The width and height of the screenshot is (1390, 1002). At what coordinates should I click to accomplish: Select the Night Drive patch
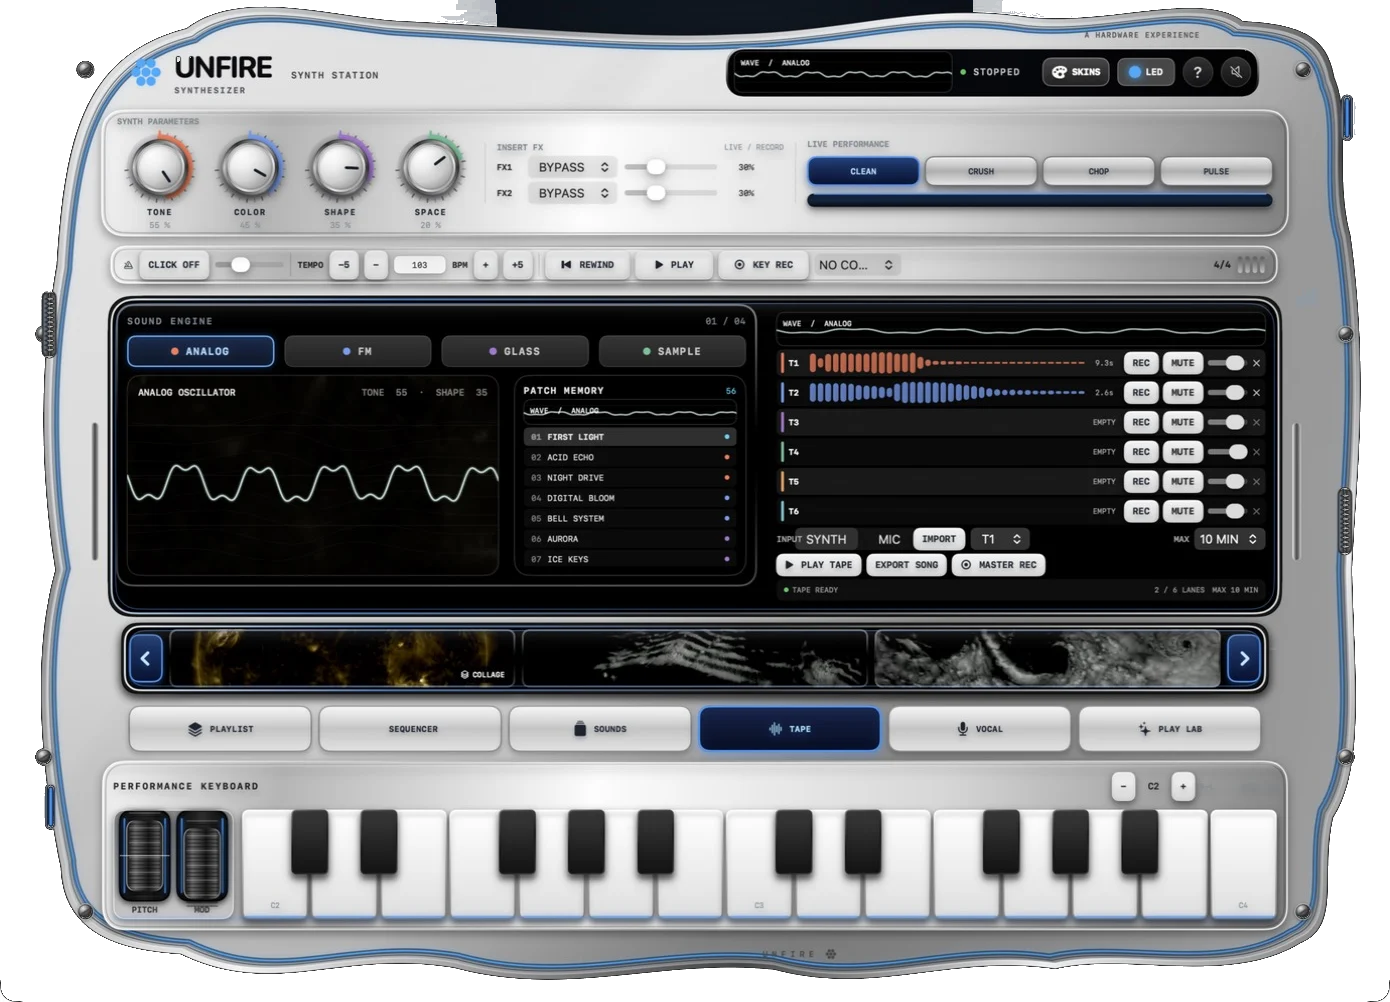[630, 478]
